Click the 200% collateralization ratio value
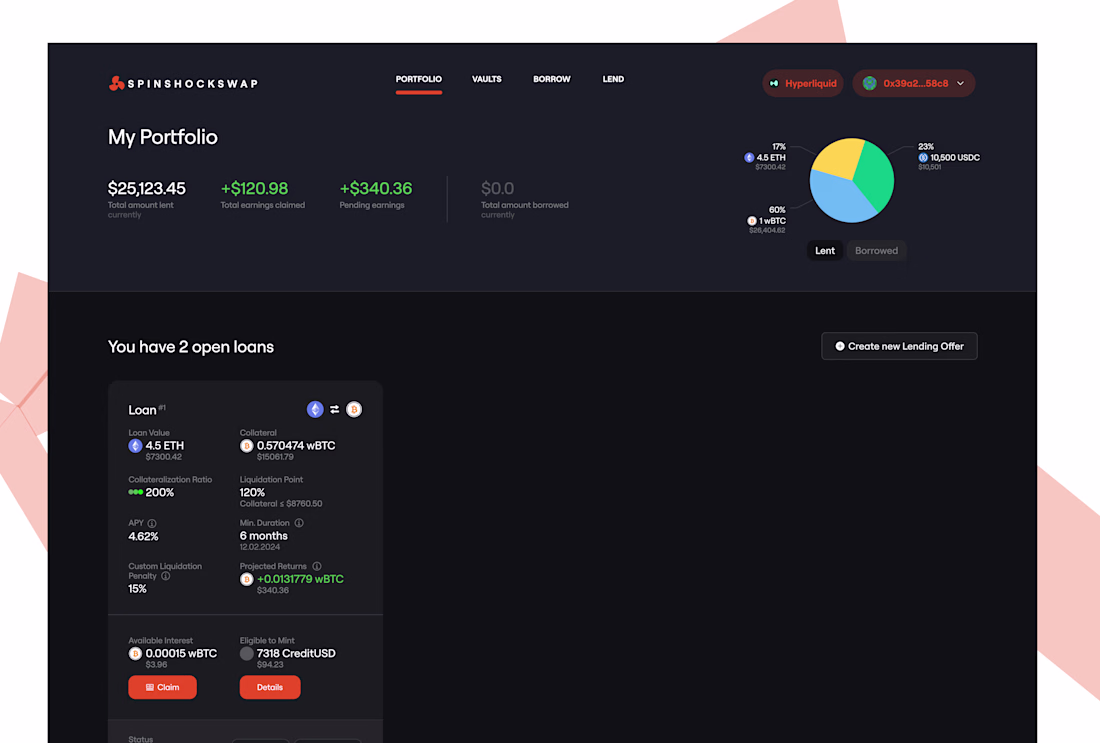This screenshot has height=743, width=1100. coord(160,493)
